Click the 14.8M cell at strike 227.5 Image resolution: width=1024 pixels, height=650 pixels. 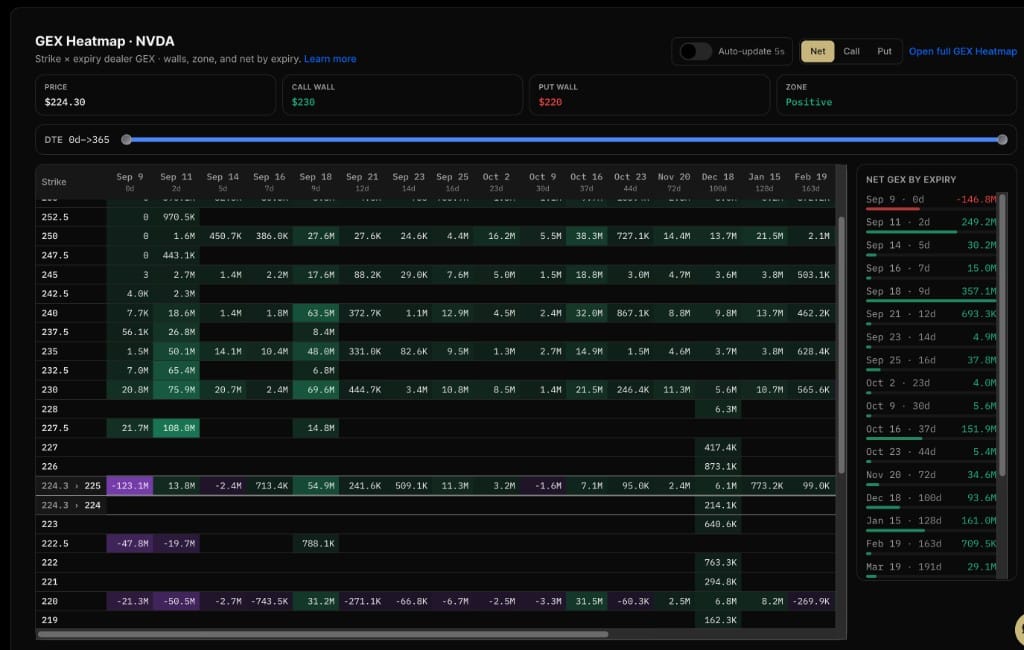[x=315, y=429]
